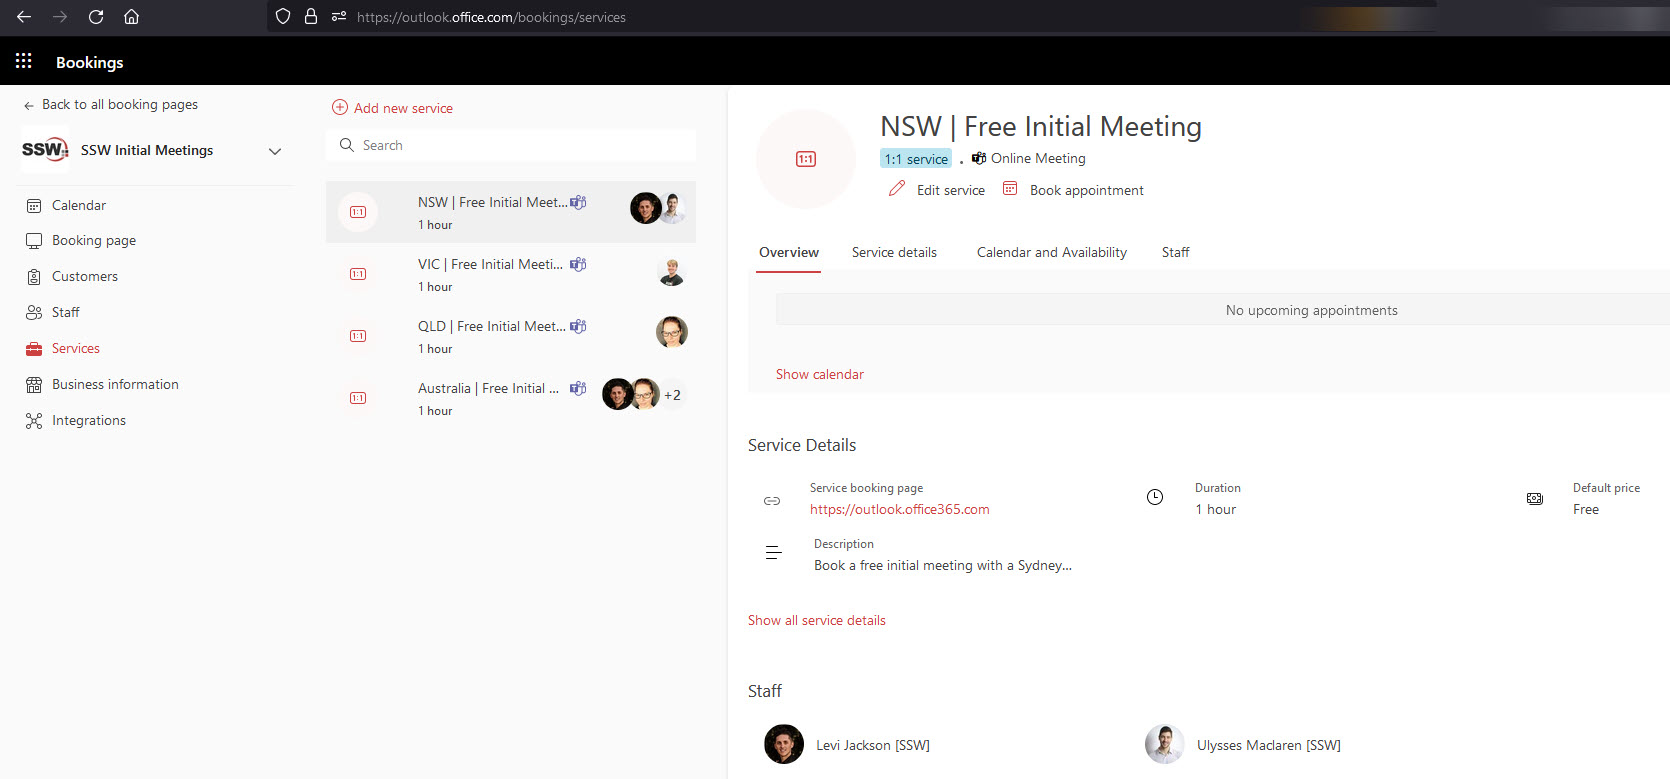Expand the Show calendar link
The width and height of the screenshot is (1670, 779).
(819, 374)
